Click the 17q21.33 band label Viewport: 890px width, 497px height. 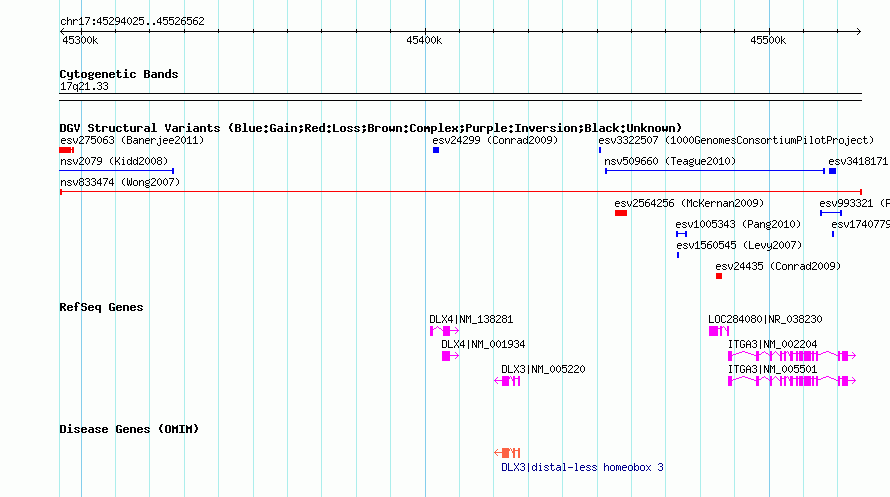point(84,86)
